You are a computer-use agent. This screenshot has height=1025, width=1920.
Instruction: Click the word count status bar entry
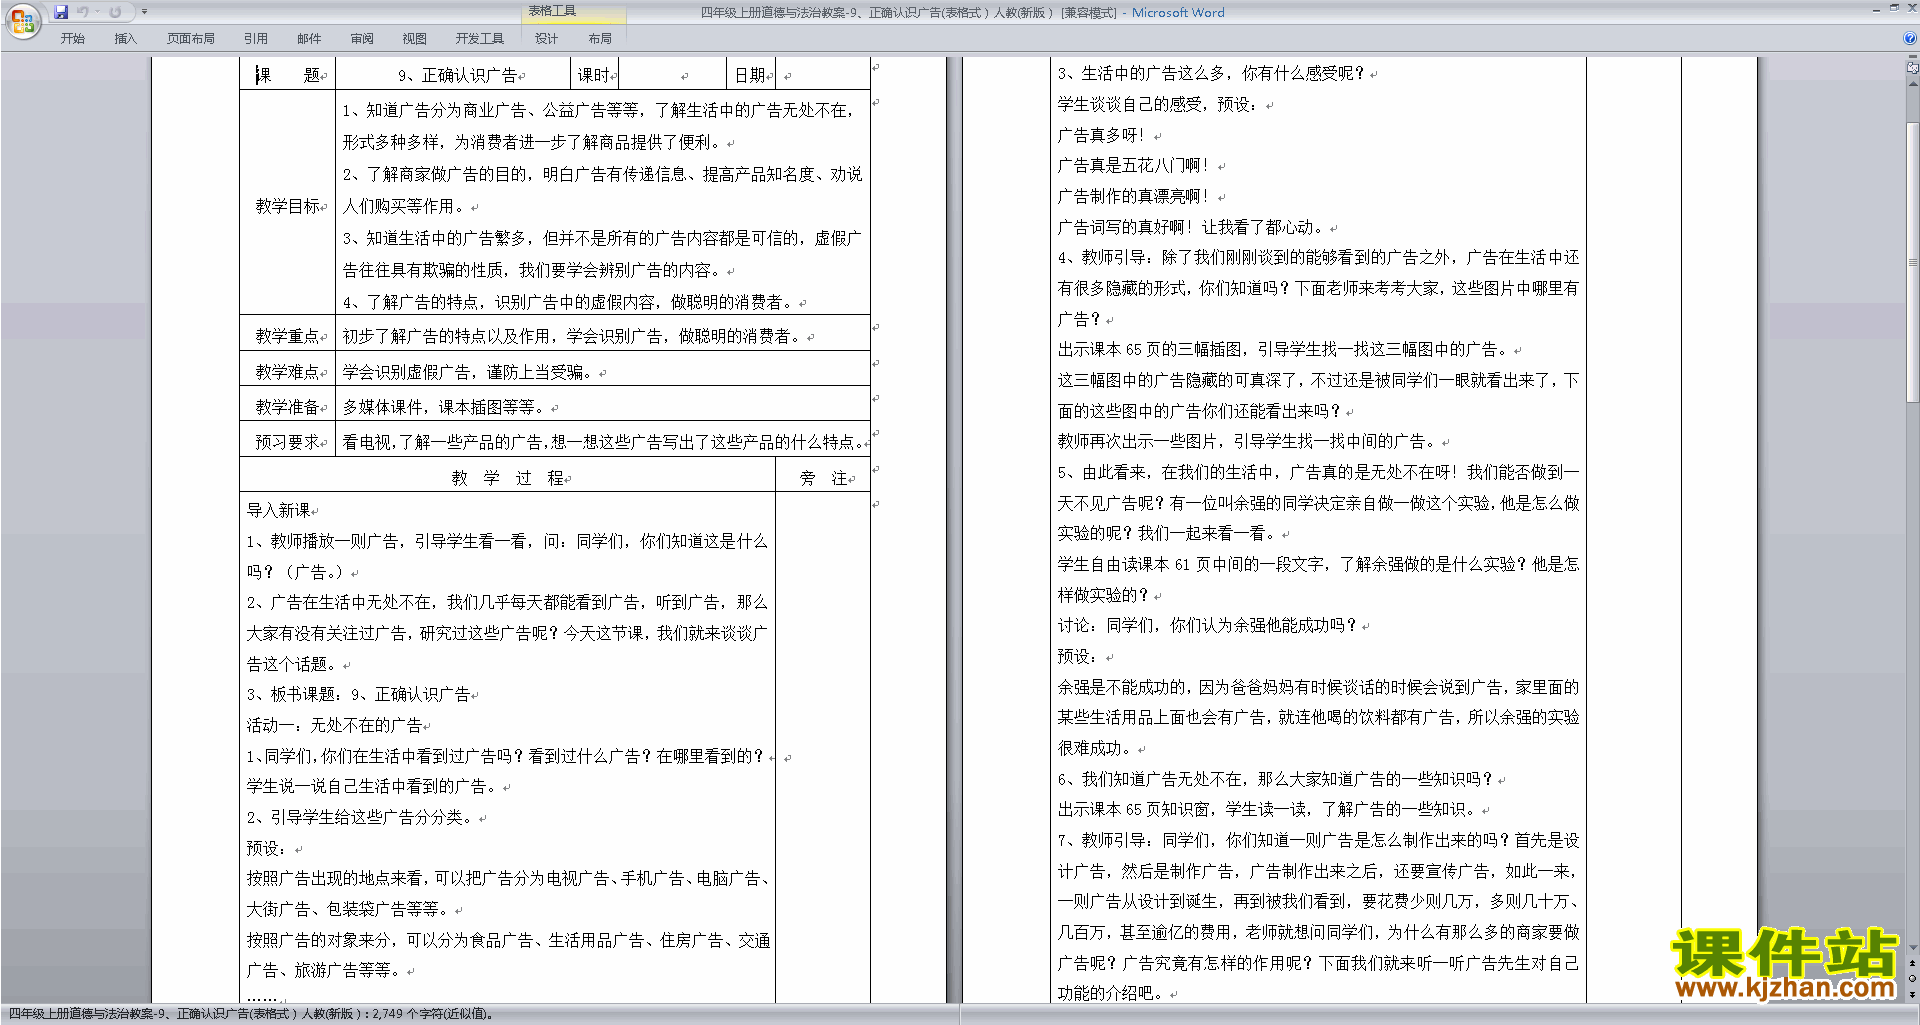250,1014
